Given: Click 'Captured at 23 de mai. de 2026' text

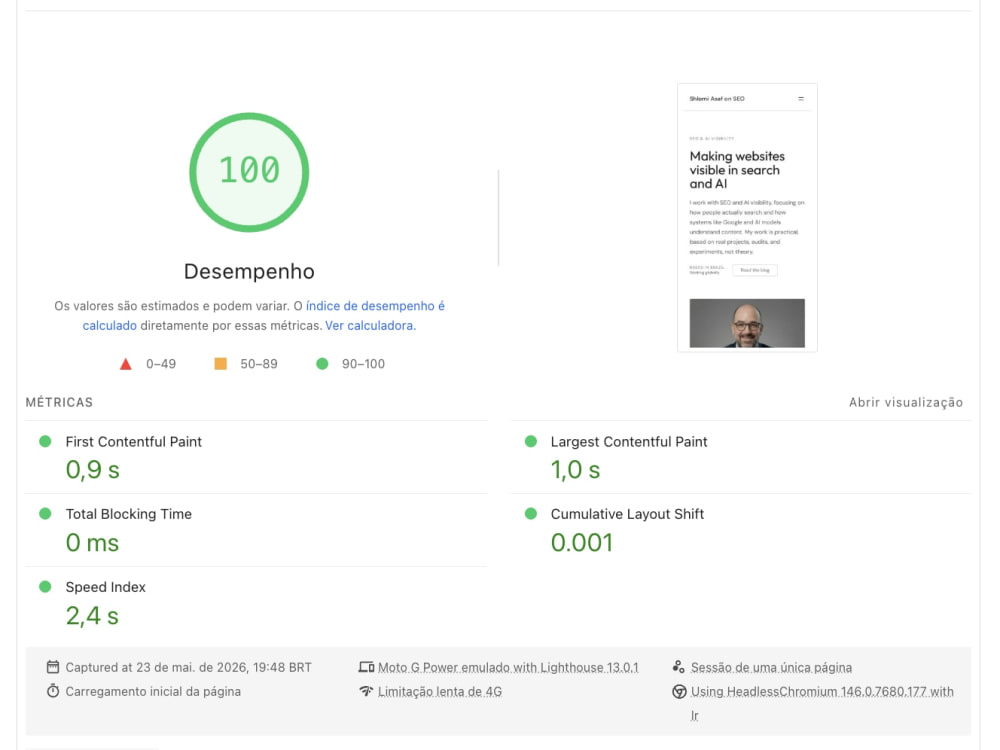Looking at the screenshot, I should [x=156, y=668].
